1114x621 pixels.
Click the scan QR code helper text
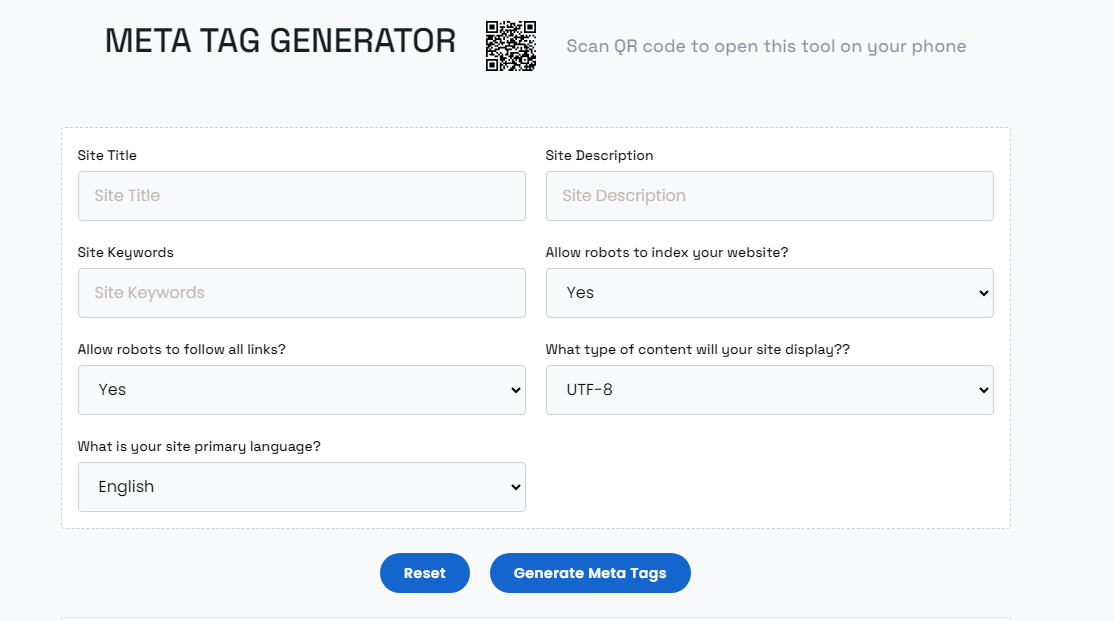pyautogui.click(x=766, y=46)
